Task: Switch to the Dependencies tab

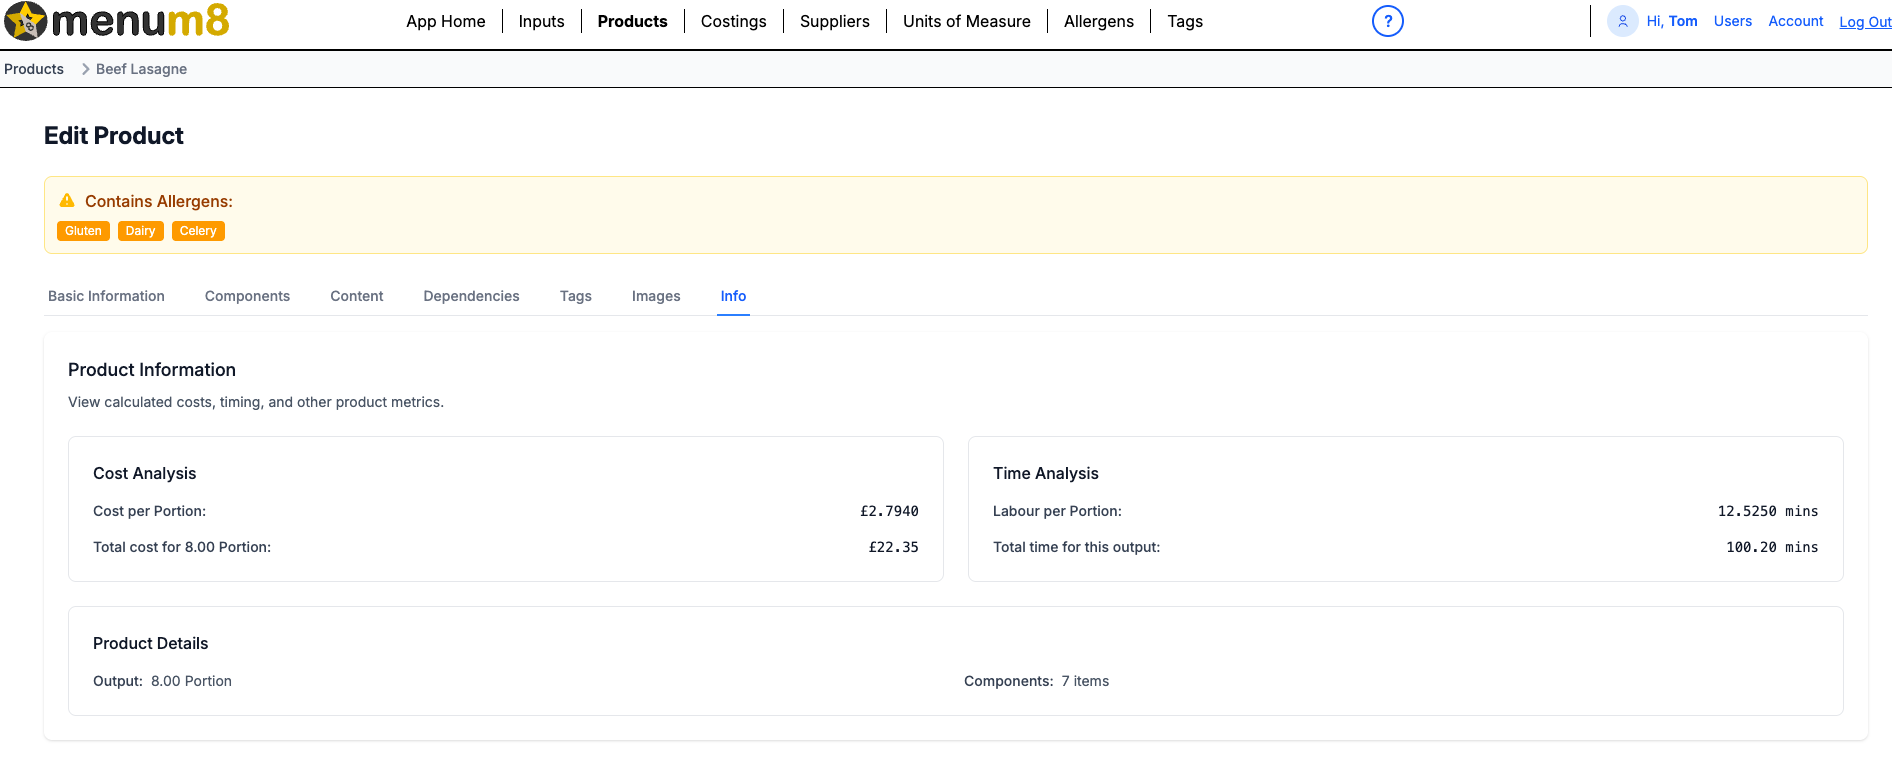Action: coord(471,296)
